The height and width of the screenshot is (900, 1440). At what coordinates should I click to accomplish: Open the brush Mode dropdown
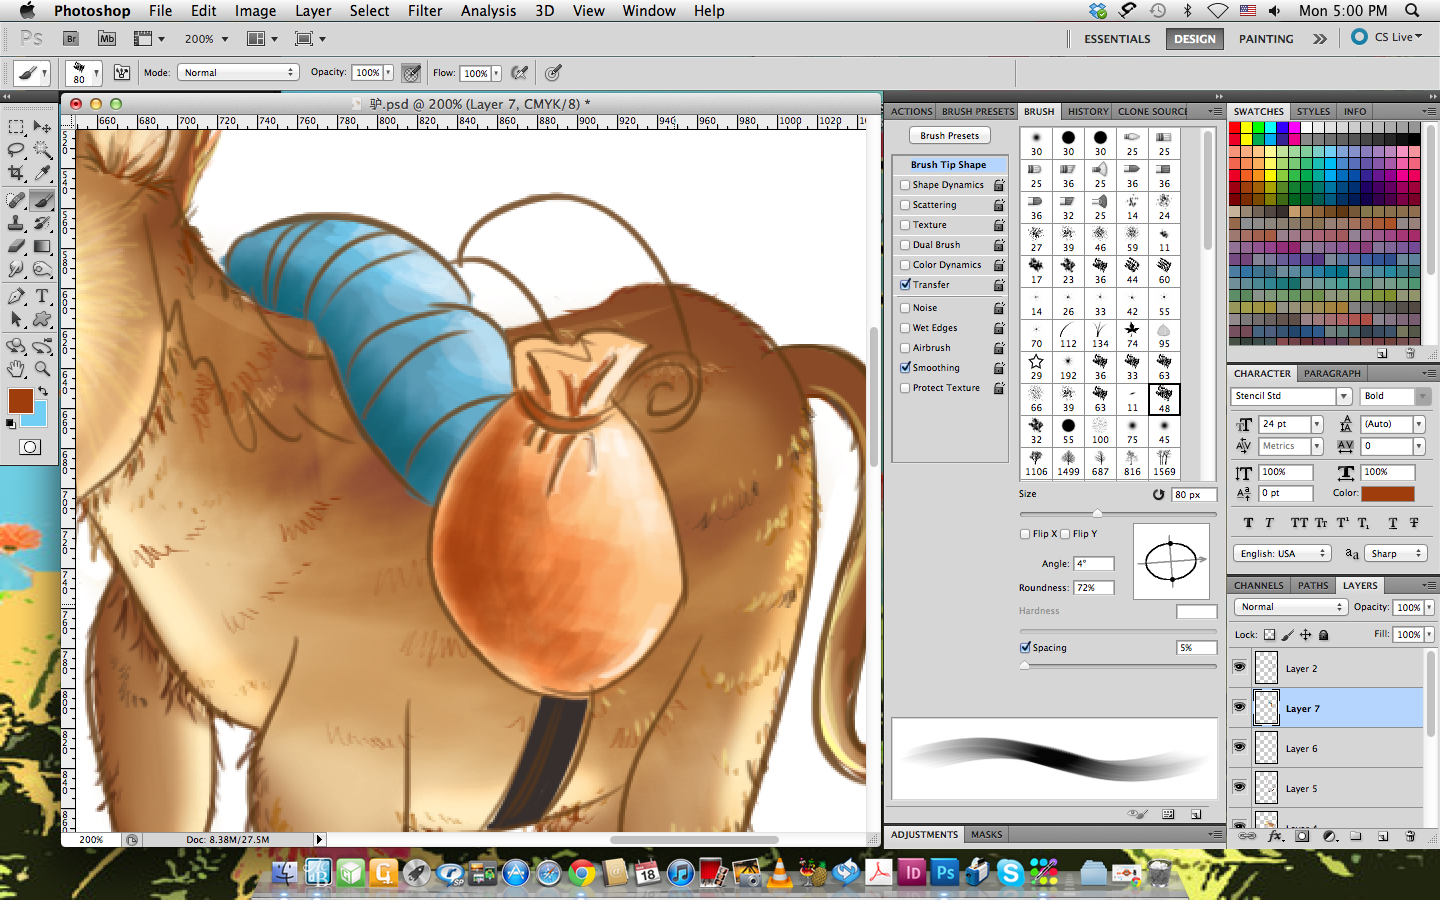pyautogui.click(x=238, y=73)
